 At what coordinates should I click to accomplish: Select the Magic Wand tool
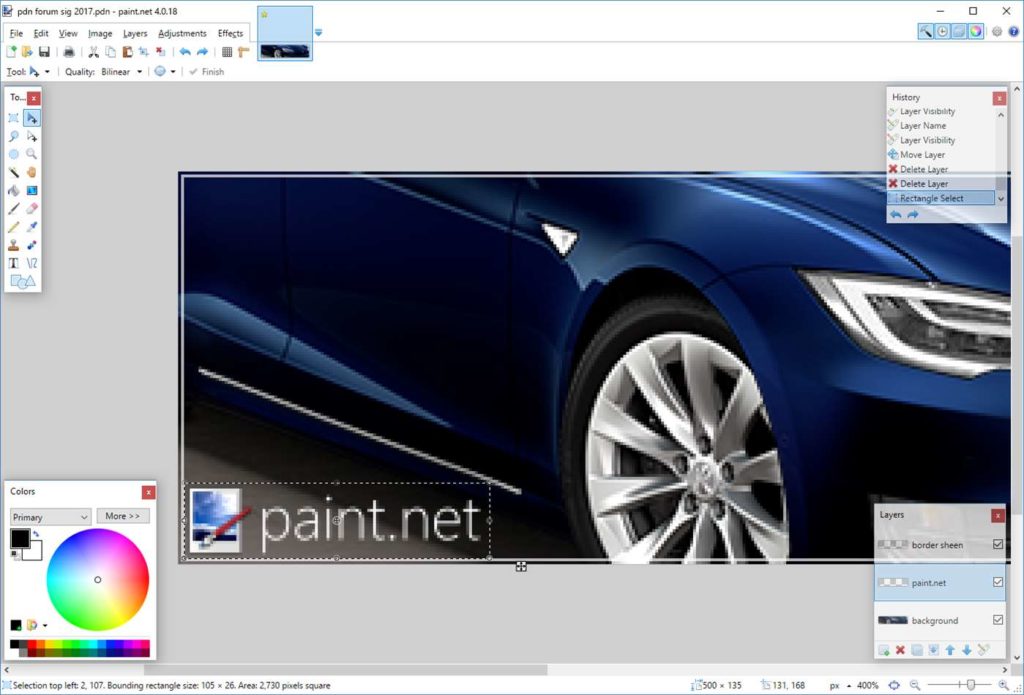click(13, 171)
